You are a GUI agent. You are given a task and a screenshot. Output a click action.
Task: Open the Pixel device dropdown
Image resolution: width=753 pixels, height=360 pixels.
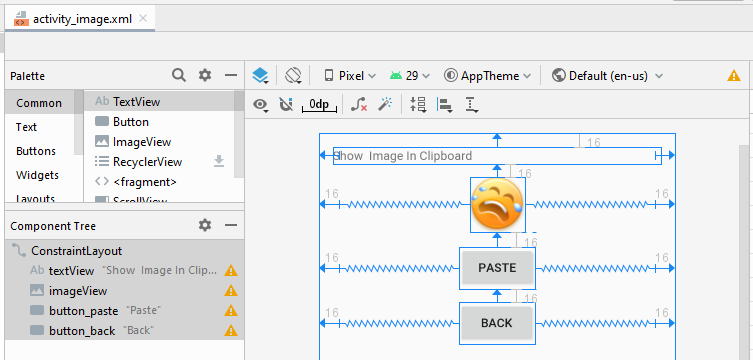[350, 76]
